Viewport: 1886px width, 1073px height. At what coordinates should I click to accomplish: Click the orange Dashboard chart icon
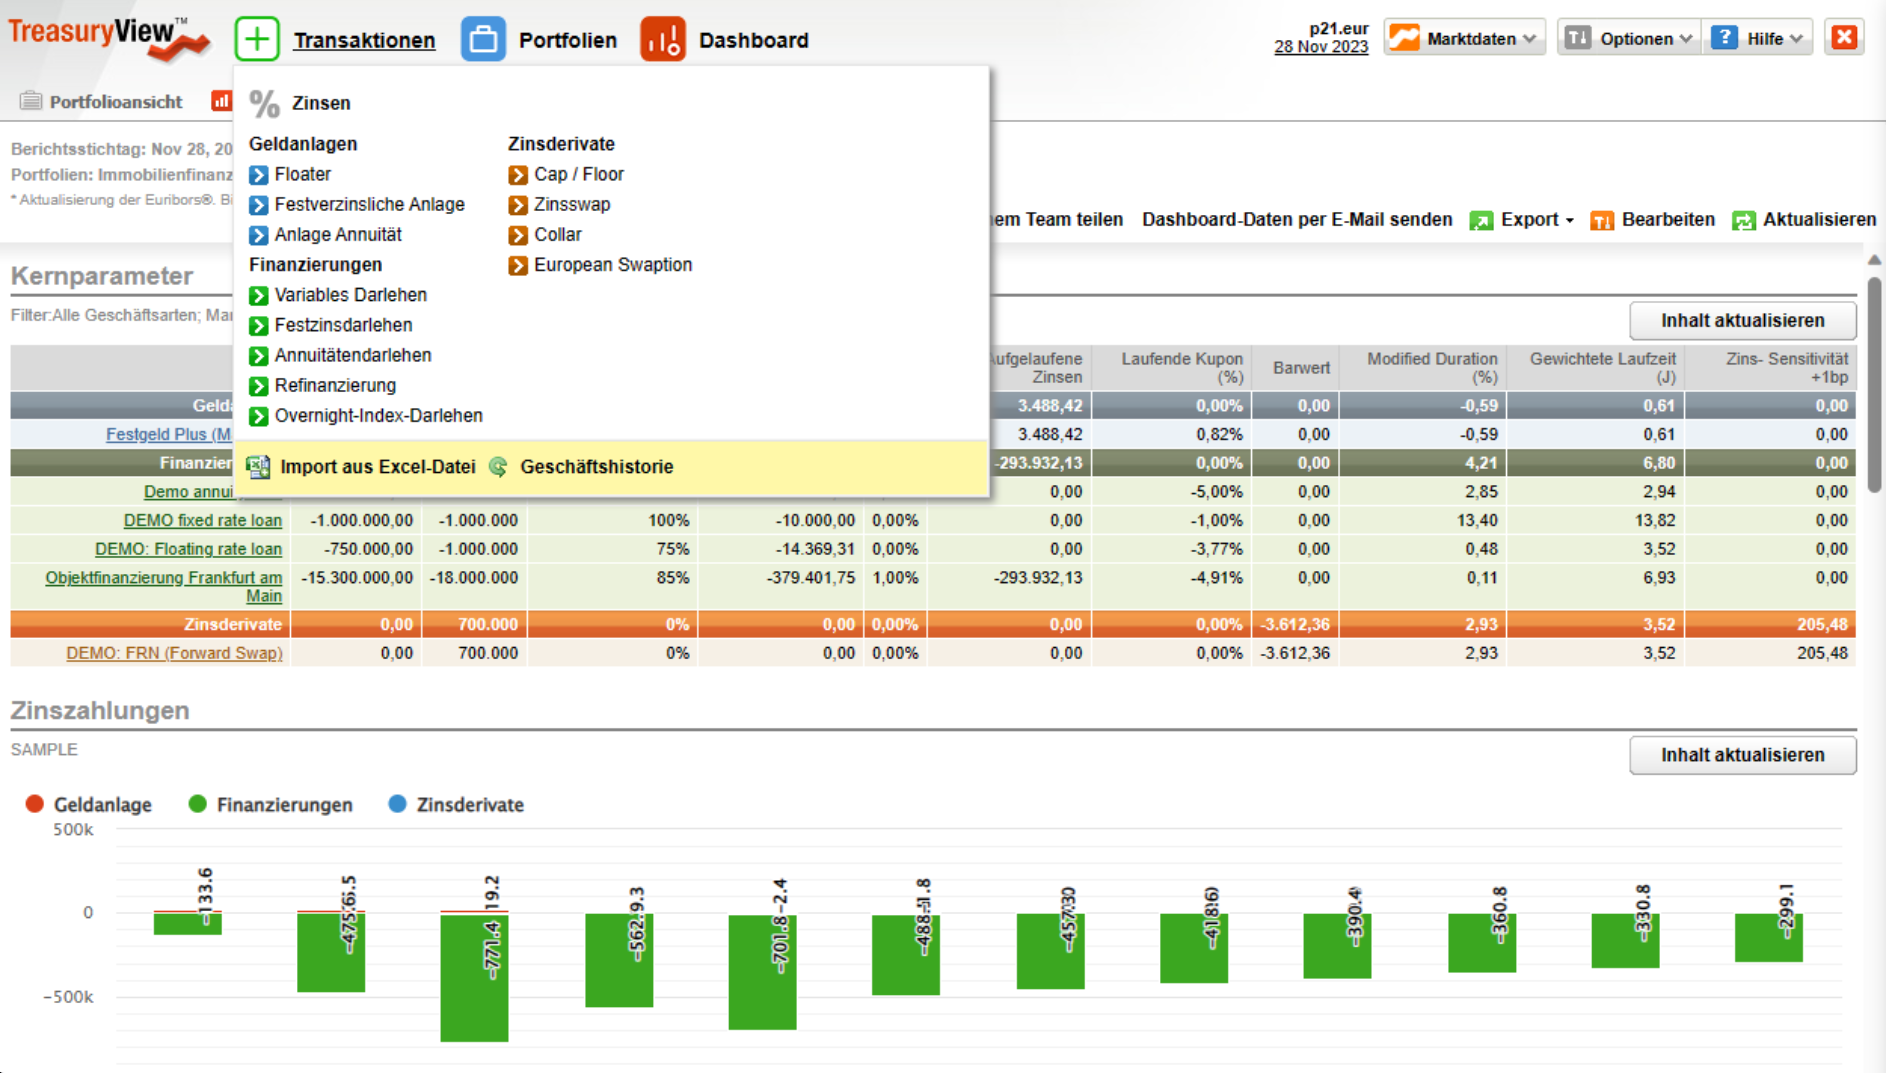pos(663,40)
